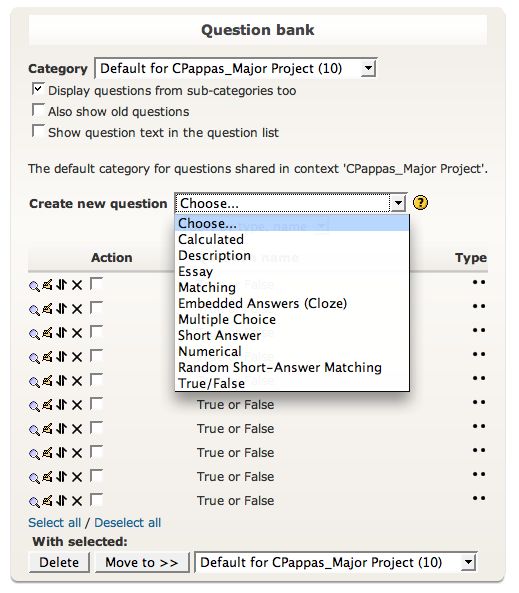Delete the sixth question with its X icon
Viewport: 519px width, 593px height.
click(77, 405)
